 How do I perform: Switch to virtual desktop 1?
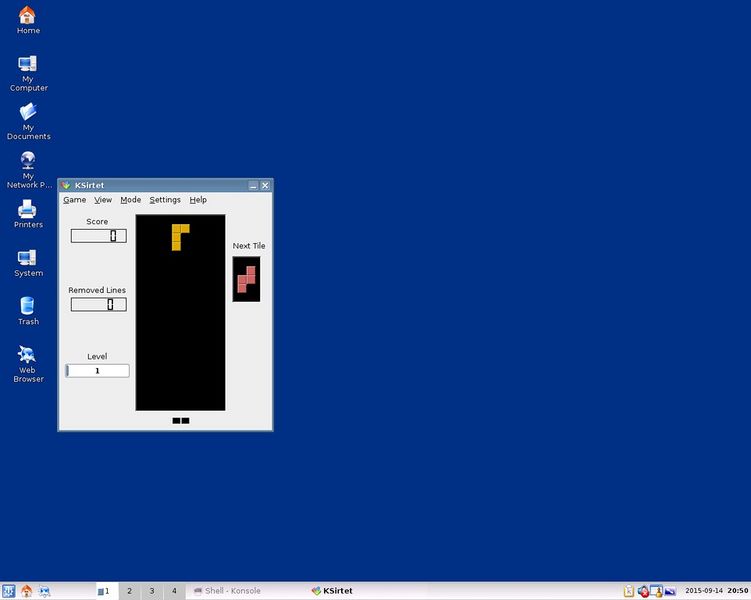pyautogui.click(x=106, y=591)
